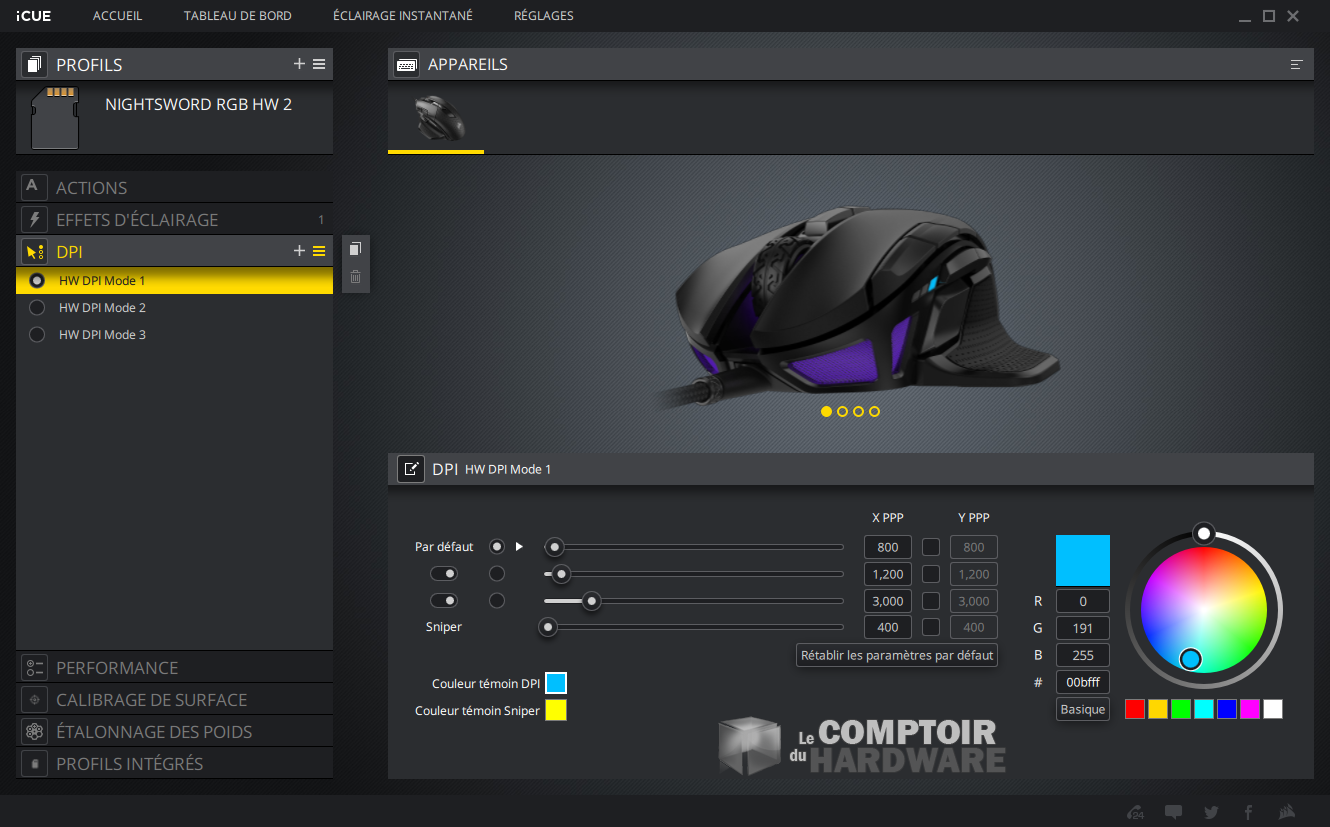1330x827 pixels.
Task: Select the ACTIONS panel icon
Action: coord(34,187)
